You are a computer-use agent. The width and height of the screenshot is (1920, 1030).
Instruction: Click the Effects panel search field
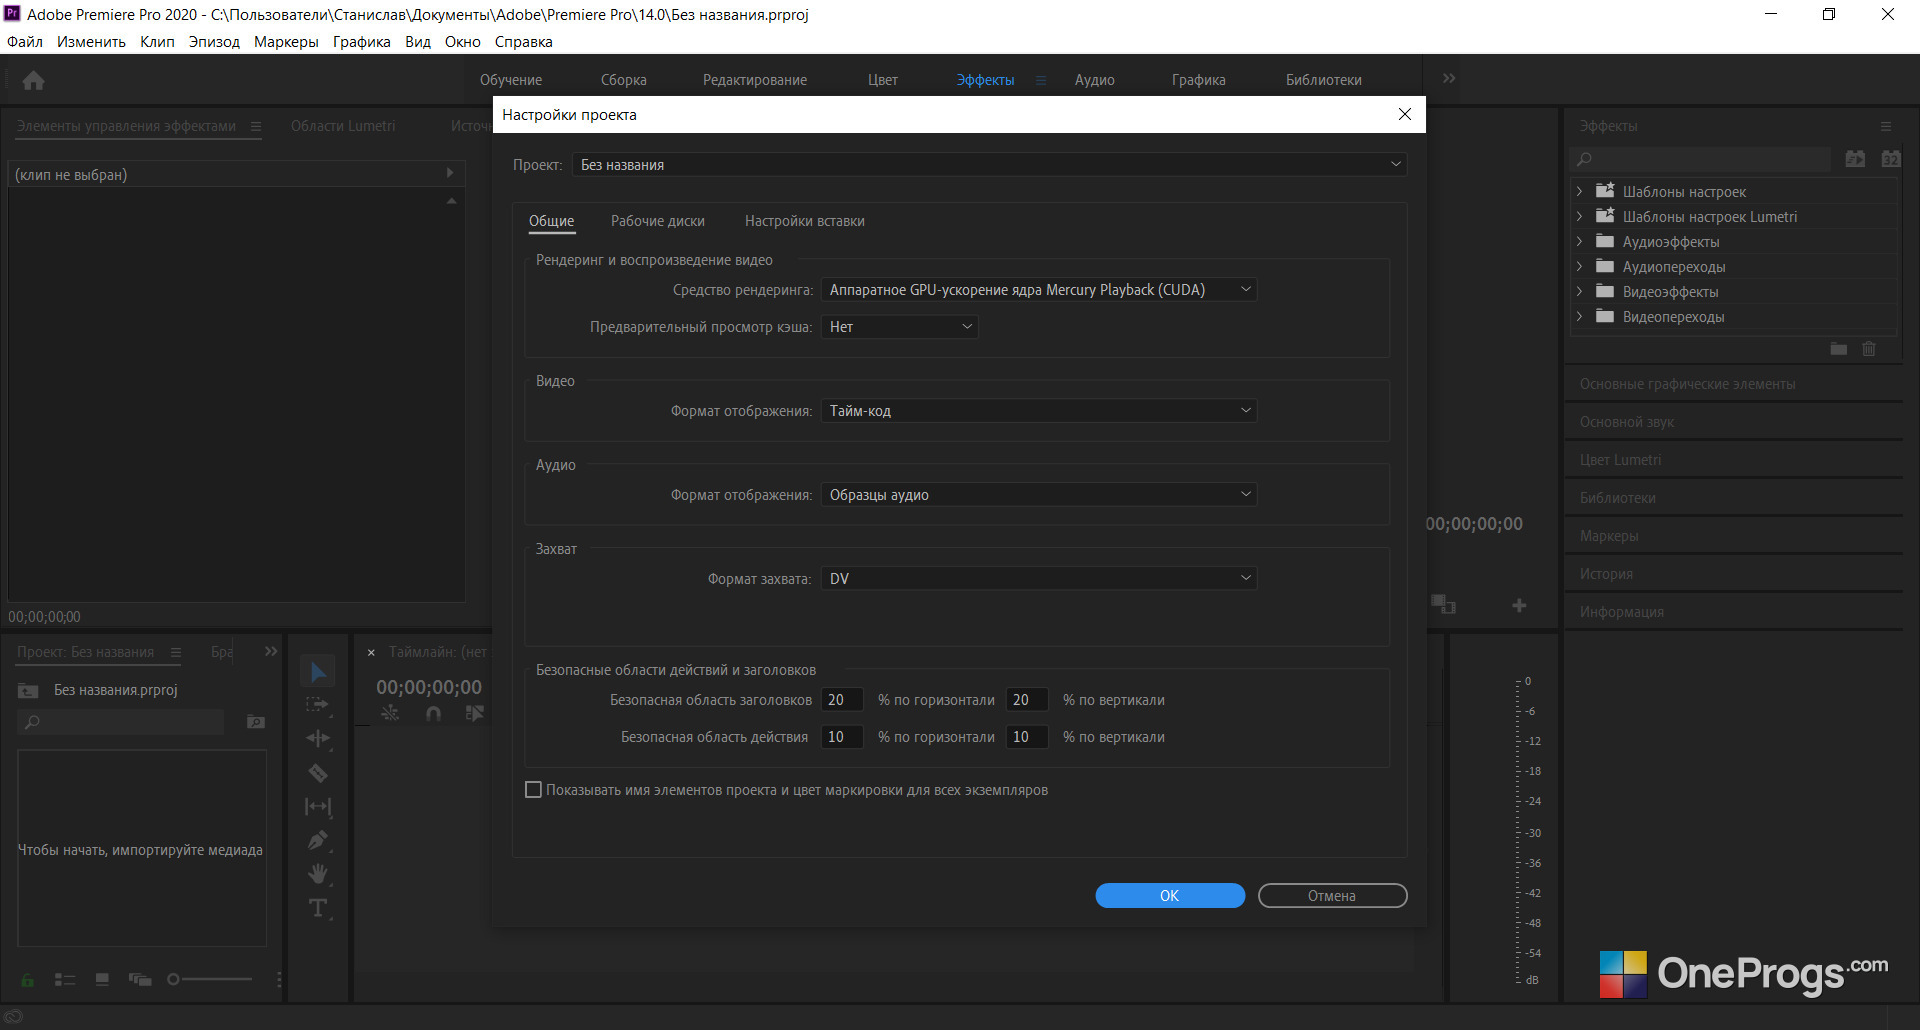coord(1702,159)
